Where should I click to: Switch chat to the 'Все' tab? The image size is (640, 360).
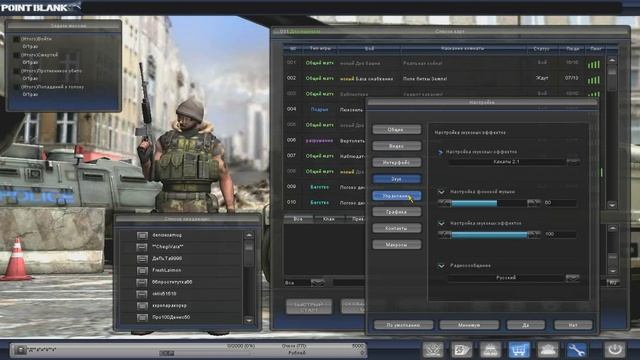pos(298,219)
